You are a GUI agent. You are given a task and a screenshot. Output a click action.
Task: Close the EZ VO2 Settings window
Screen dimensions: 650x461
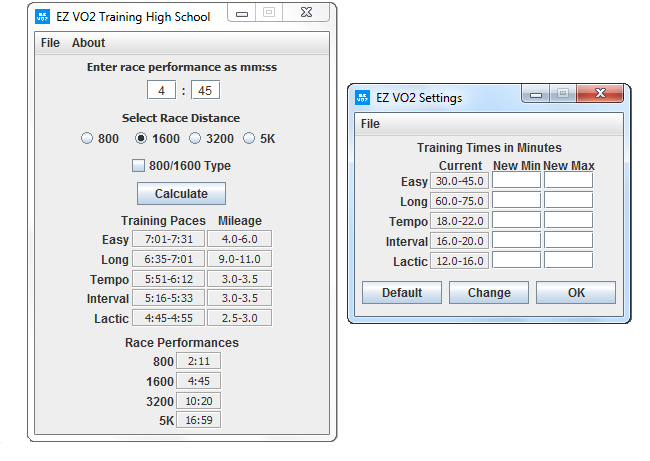pos(601,96)
